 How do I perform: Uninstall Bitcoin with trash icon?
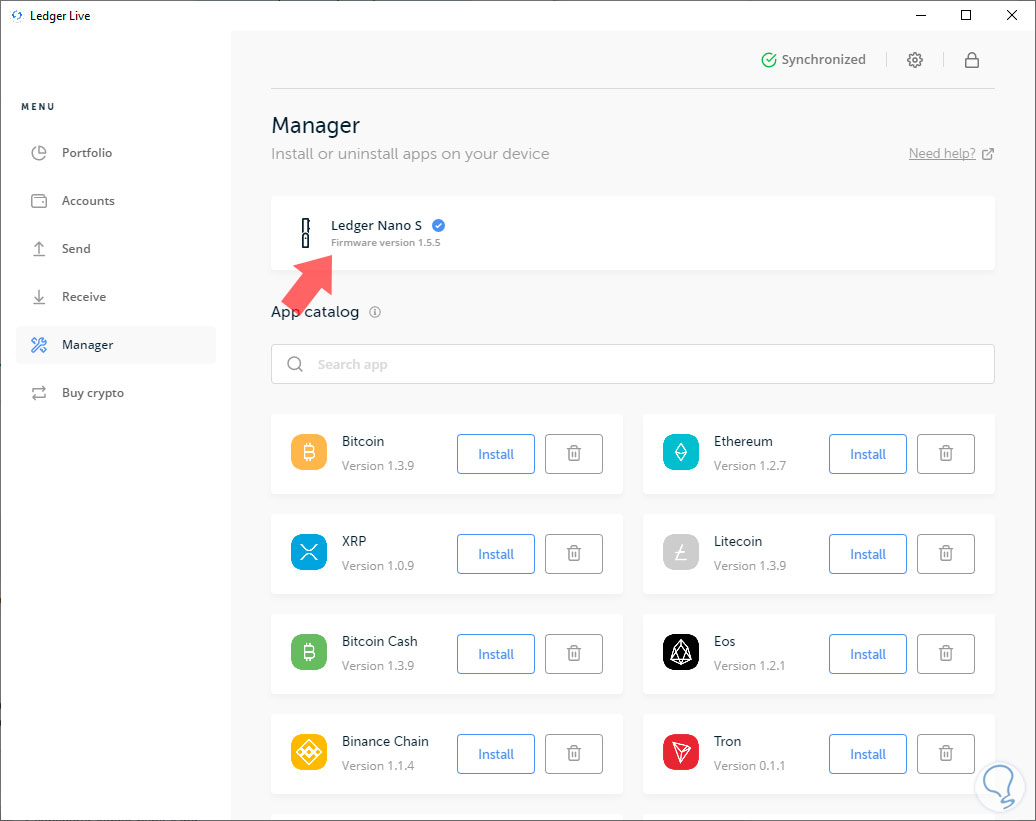[x=574, y=454]
